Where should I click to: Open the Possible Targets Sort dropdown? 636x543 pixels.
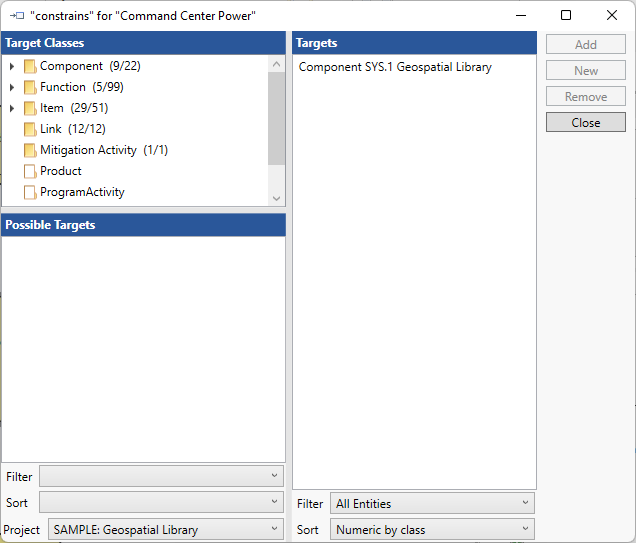pyautogui.click(x=161, y=502)
